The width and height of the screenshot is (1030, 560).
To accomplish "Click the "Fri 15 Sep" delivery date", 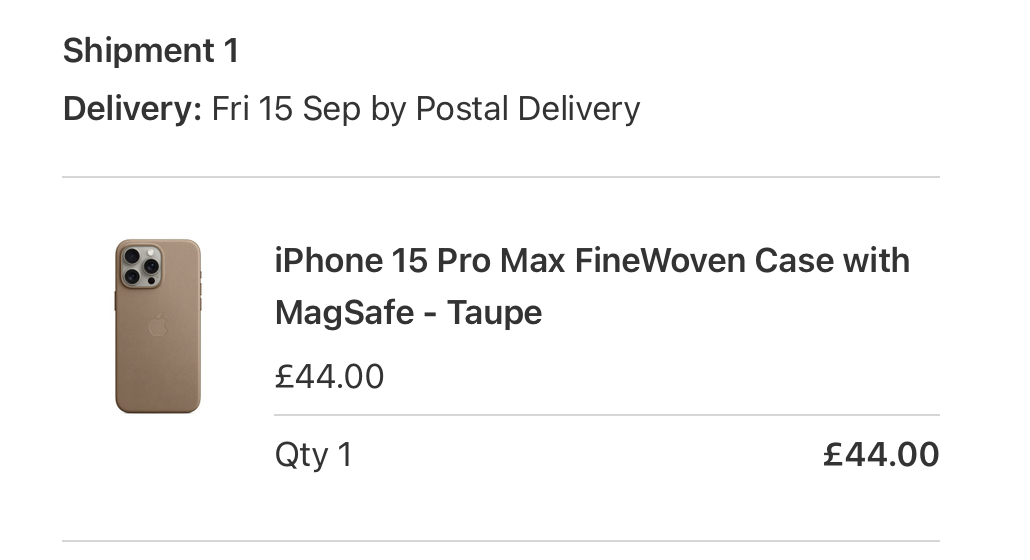I will [286, 108].
